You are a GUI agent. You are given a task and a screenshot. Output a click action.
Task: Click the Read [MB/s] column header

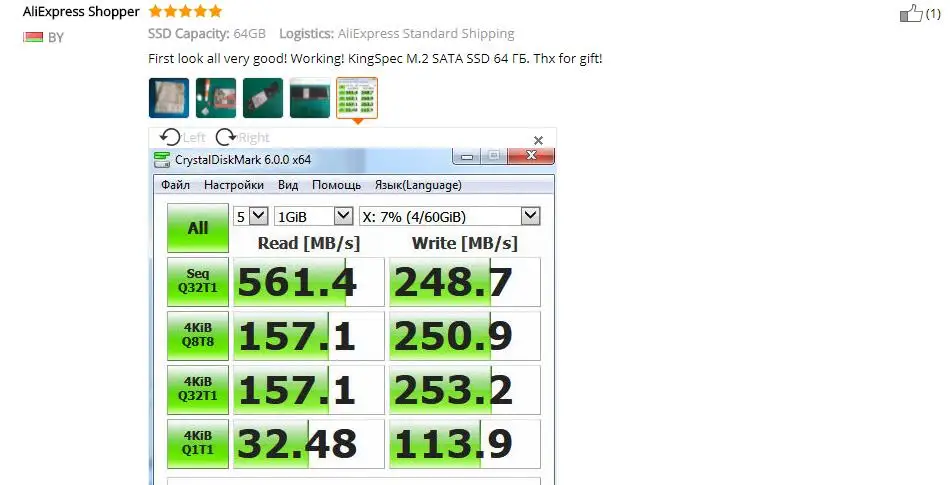(309, 243)
